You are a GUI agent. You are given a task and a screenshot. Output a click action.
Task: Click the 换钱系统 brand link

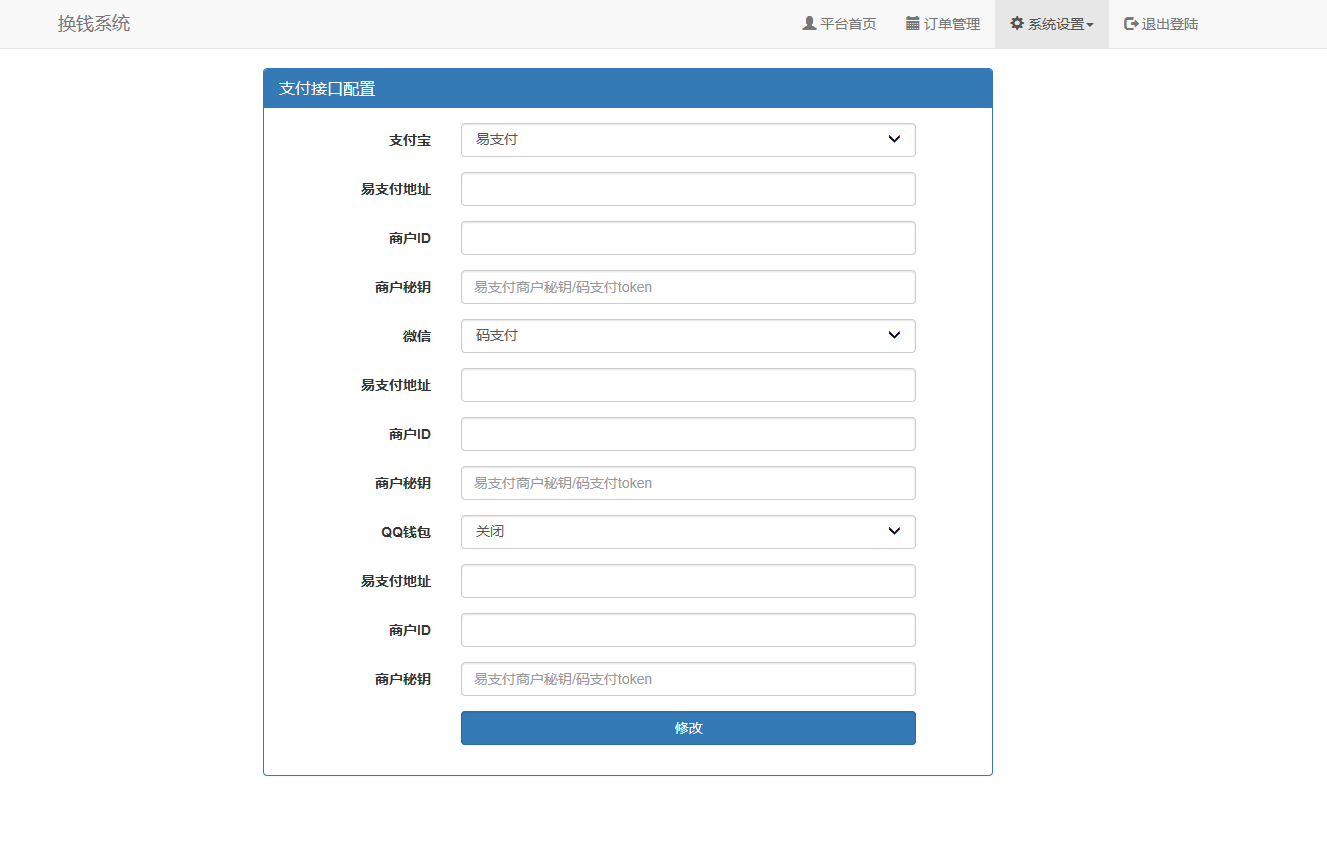(x=94, y=23)
